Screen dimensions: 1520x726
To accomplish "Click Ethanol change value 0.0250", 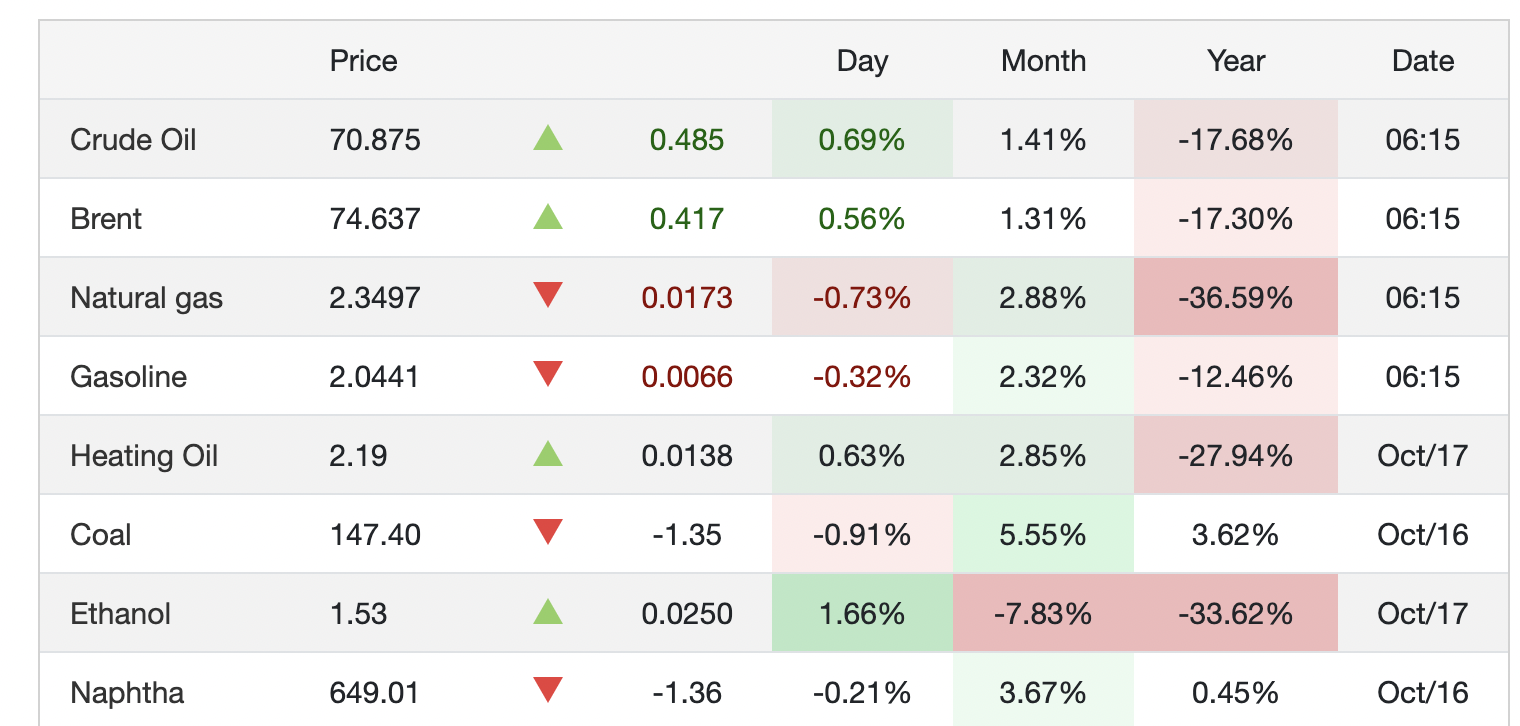I will point(687,613).
